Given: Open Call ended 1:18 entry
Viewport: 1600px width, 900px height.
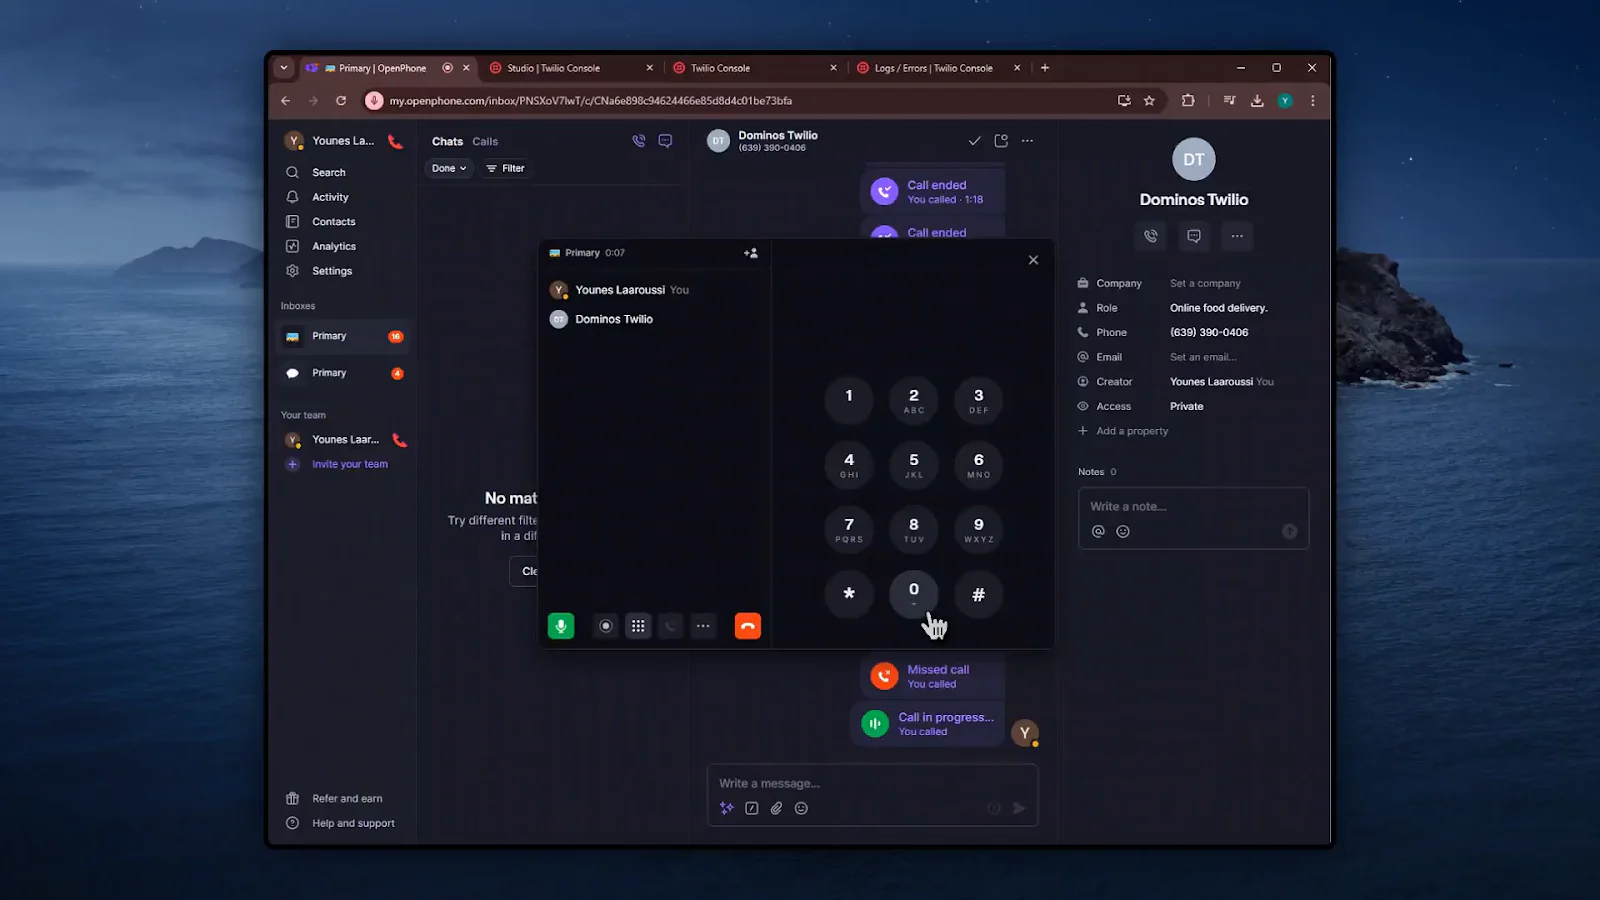Looking at the screenshot, I should click(932, 192).
